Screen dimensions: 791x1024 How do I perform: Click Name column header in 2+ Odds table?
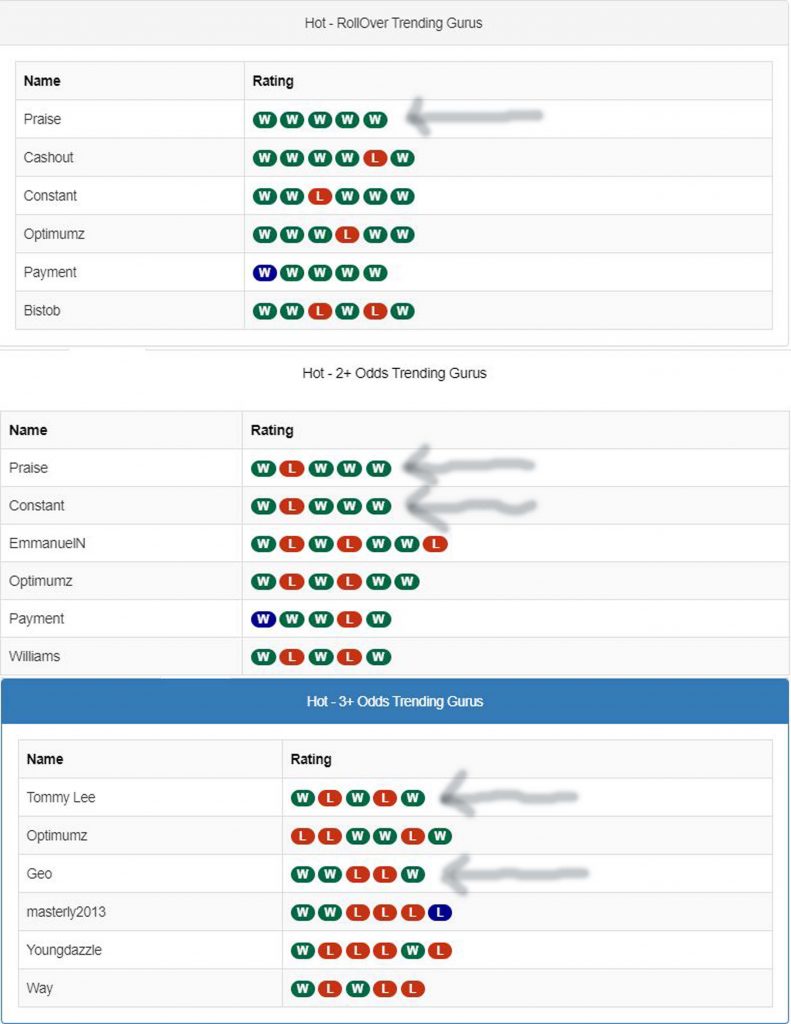(x=28, y=430)
